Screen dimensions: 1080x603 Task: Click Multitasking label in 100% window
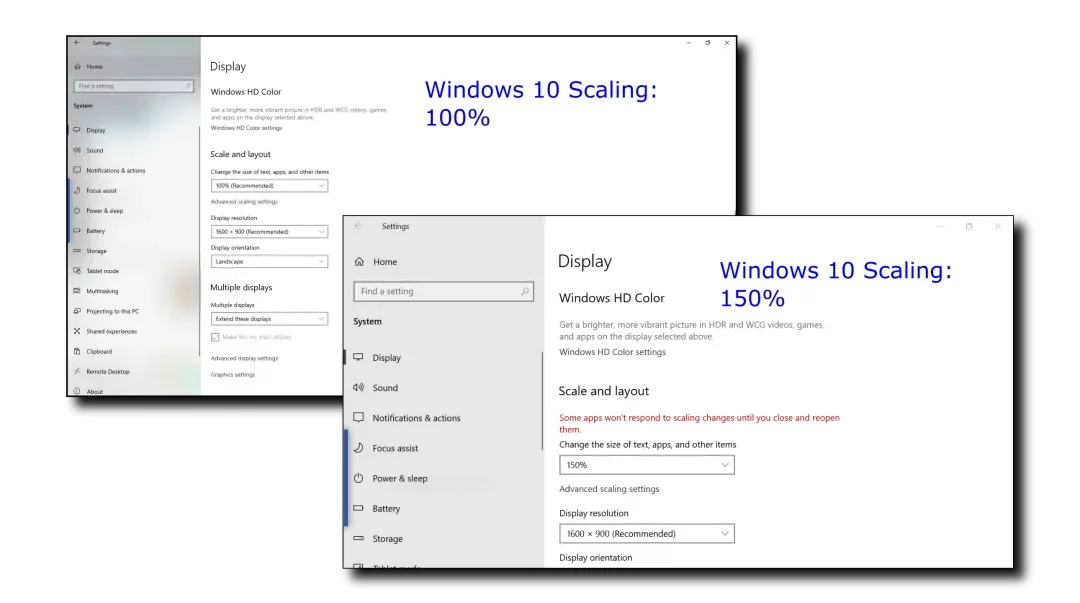pyautogui.click(x=102, y=291)
